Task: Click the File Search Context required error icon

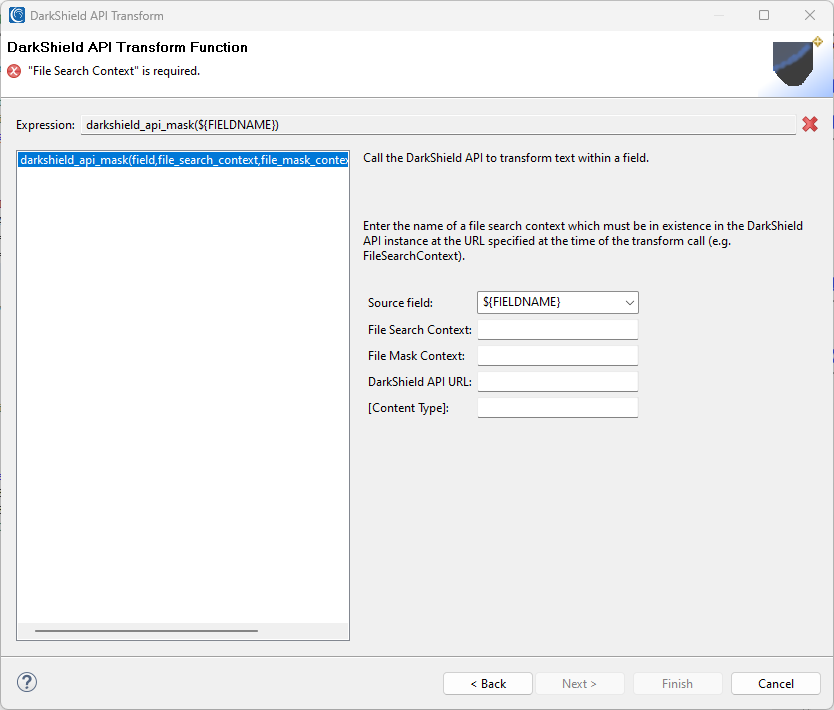Action: [x=14, y=71]
